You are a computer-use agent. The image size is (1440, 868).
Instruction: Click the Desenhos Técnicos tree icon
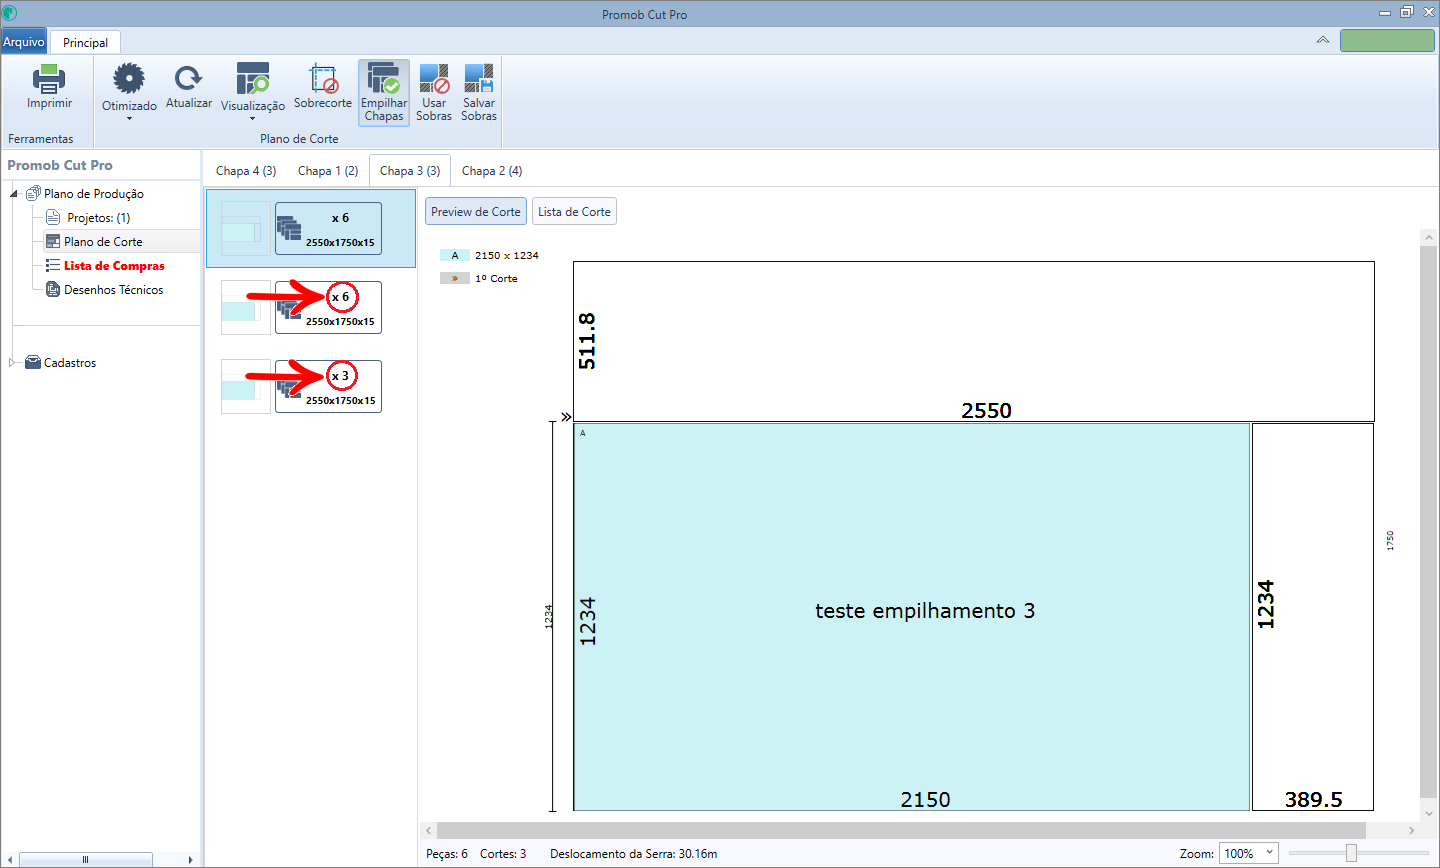53,290
